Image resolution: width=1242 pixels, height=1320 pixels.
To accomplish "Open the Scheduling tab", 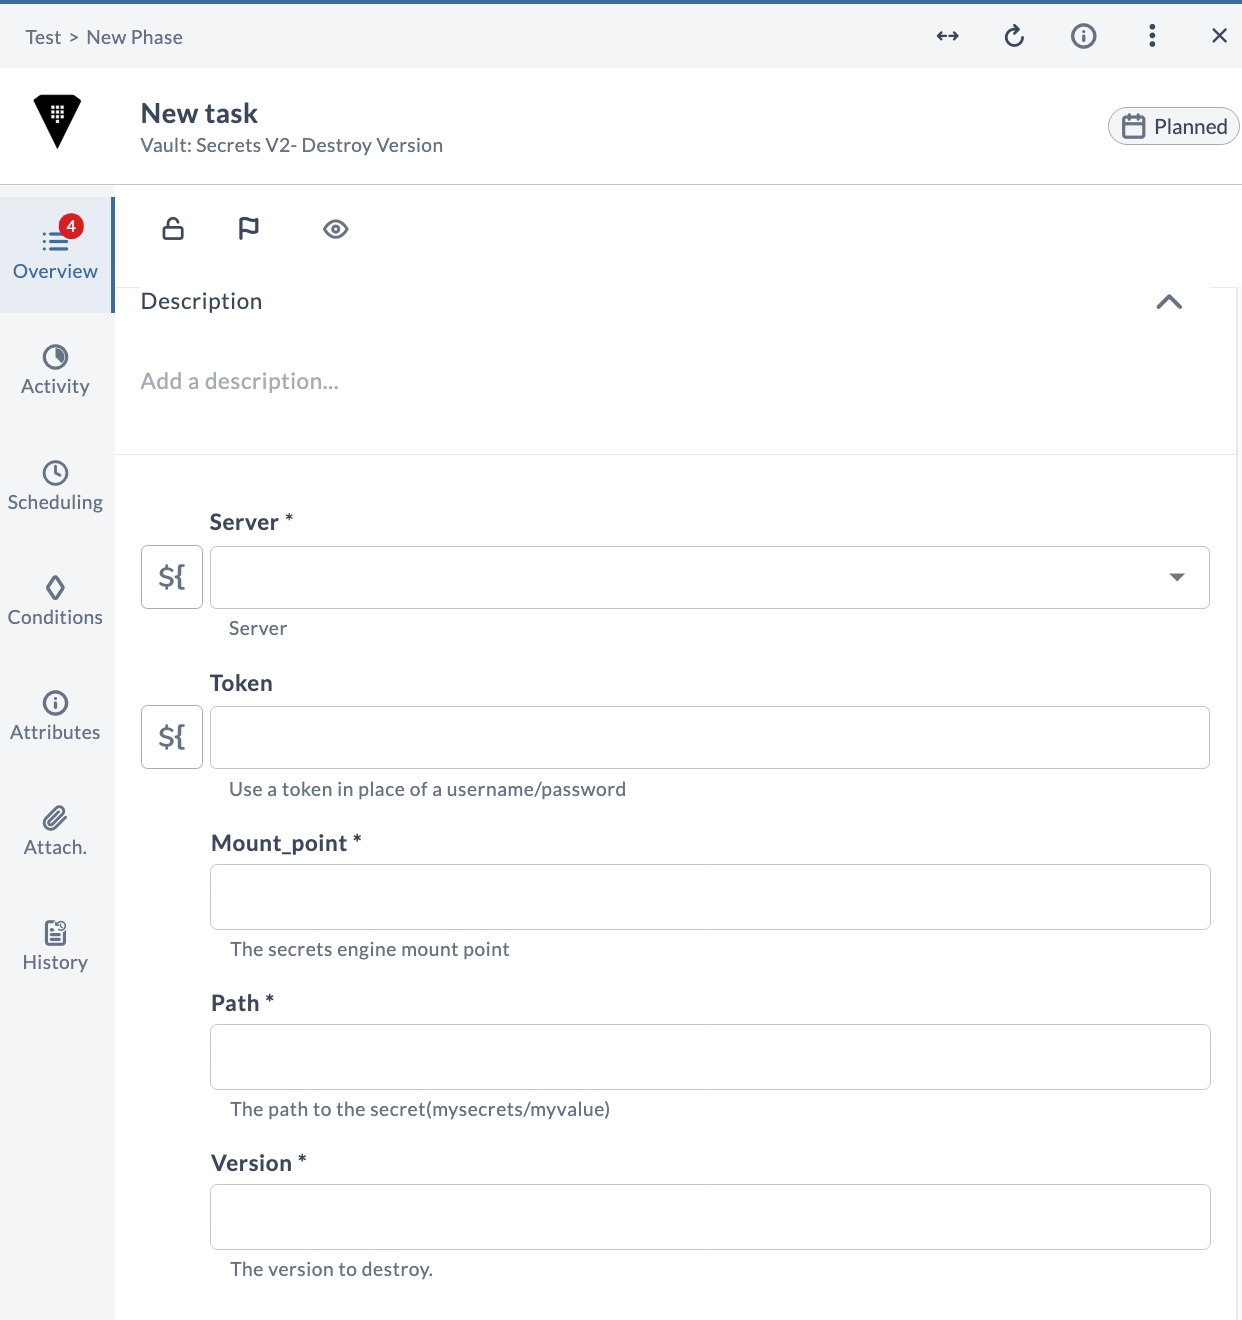I will (x=55, y=487).
